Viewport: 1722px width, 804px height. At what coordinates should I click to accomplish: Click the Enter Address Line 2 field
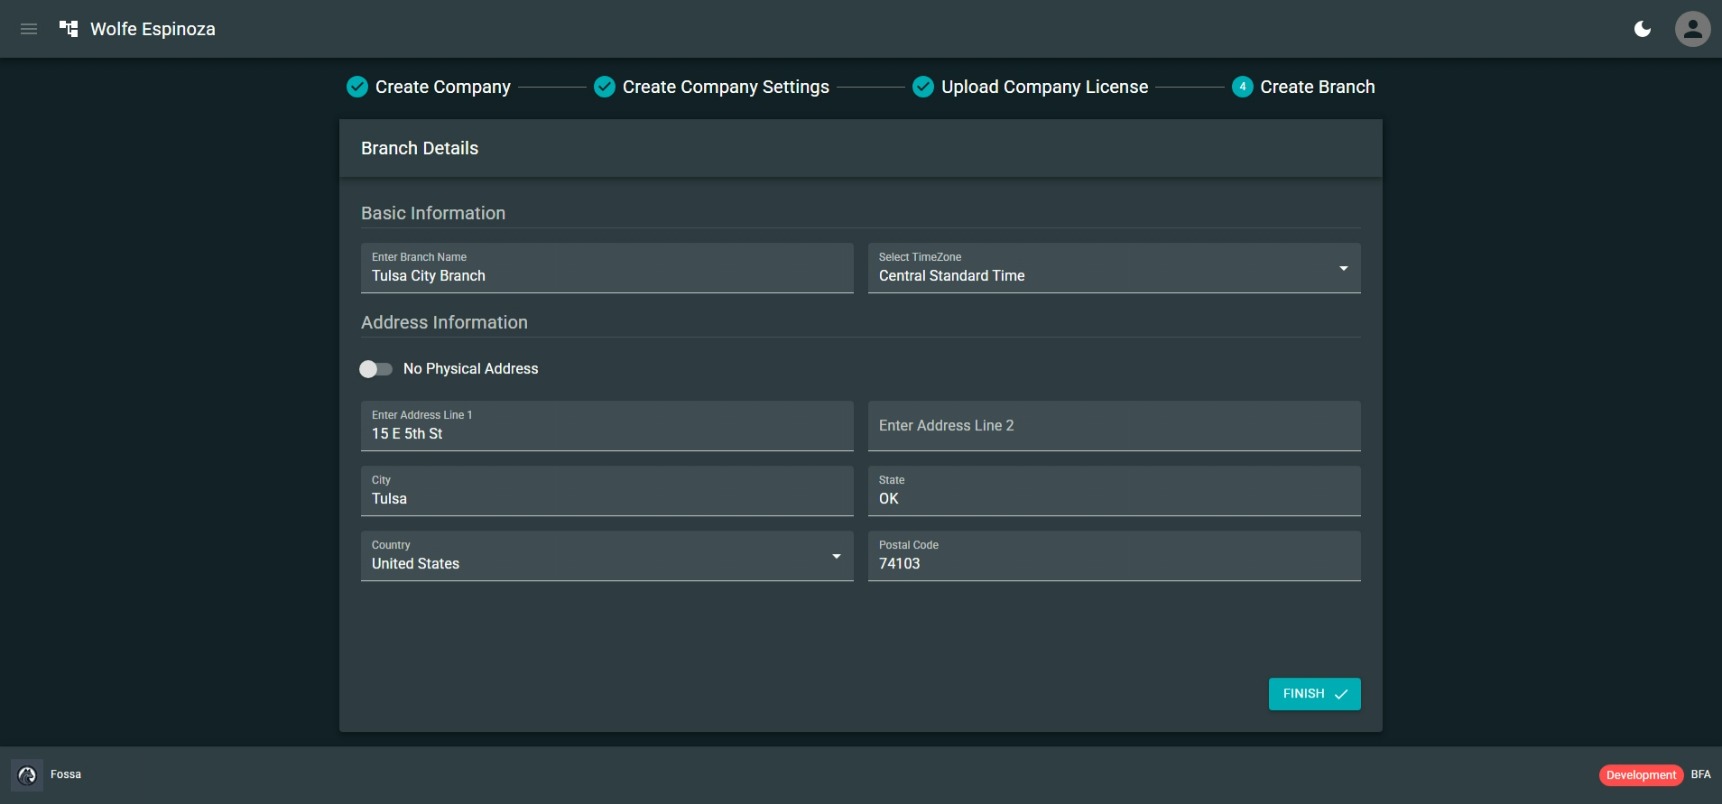click(x=1113, y=426)
